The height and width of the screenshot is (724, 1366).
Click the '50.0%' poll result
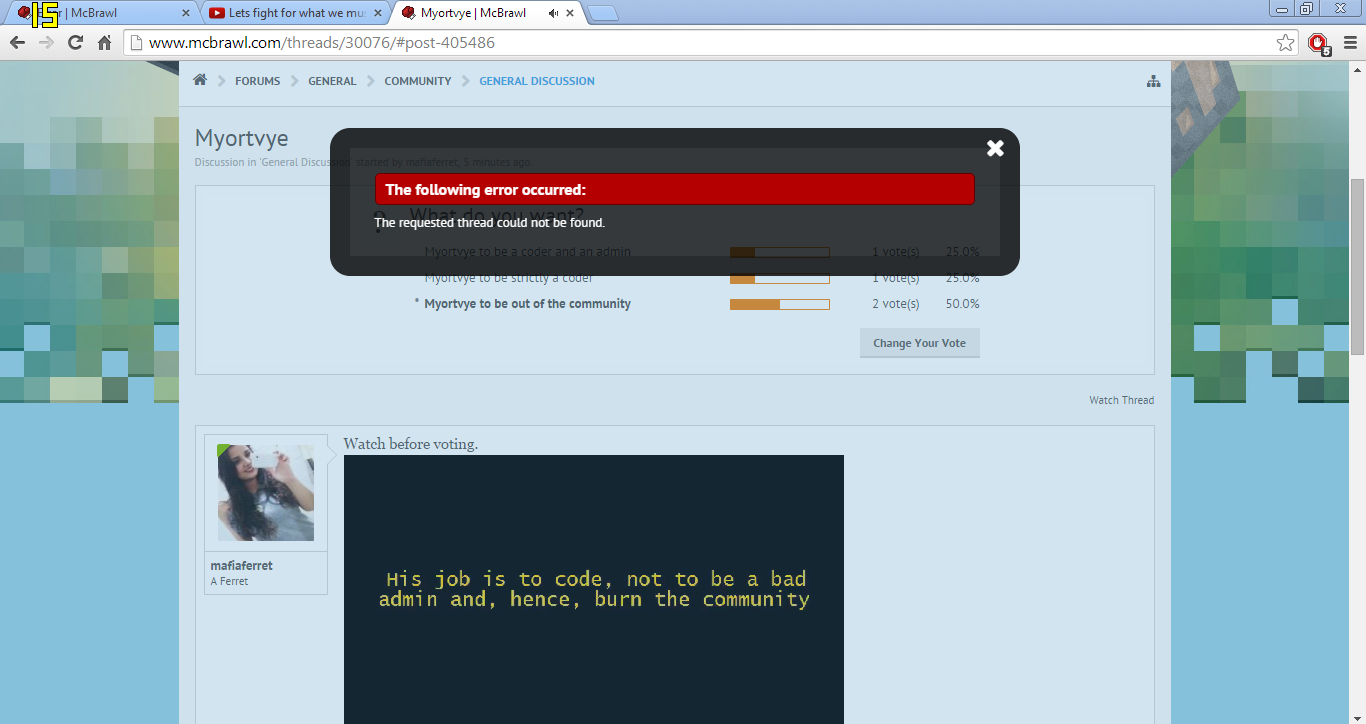[962, 304]
